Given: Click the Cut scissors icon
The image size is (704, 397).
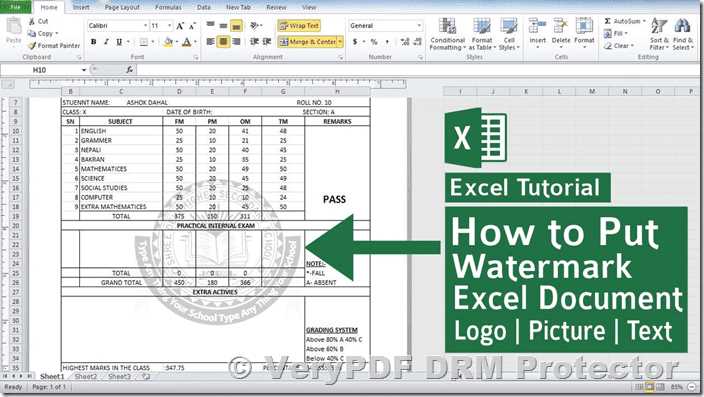Looking at the screenshot, I should point(32,21).
